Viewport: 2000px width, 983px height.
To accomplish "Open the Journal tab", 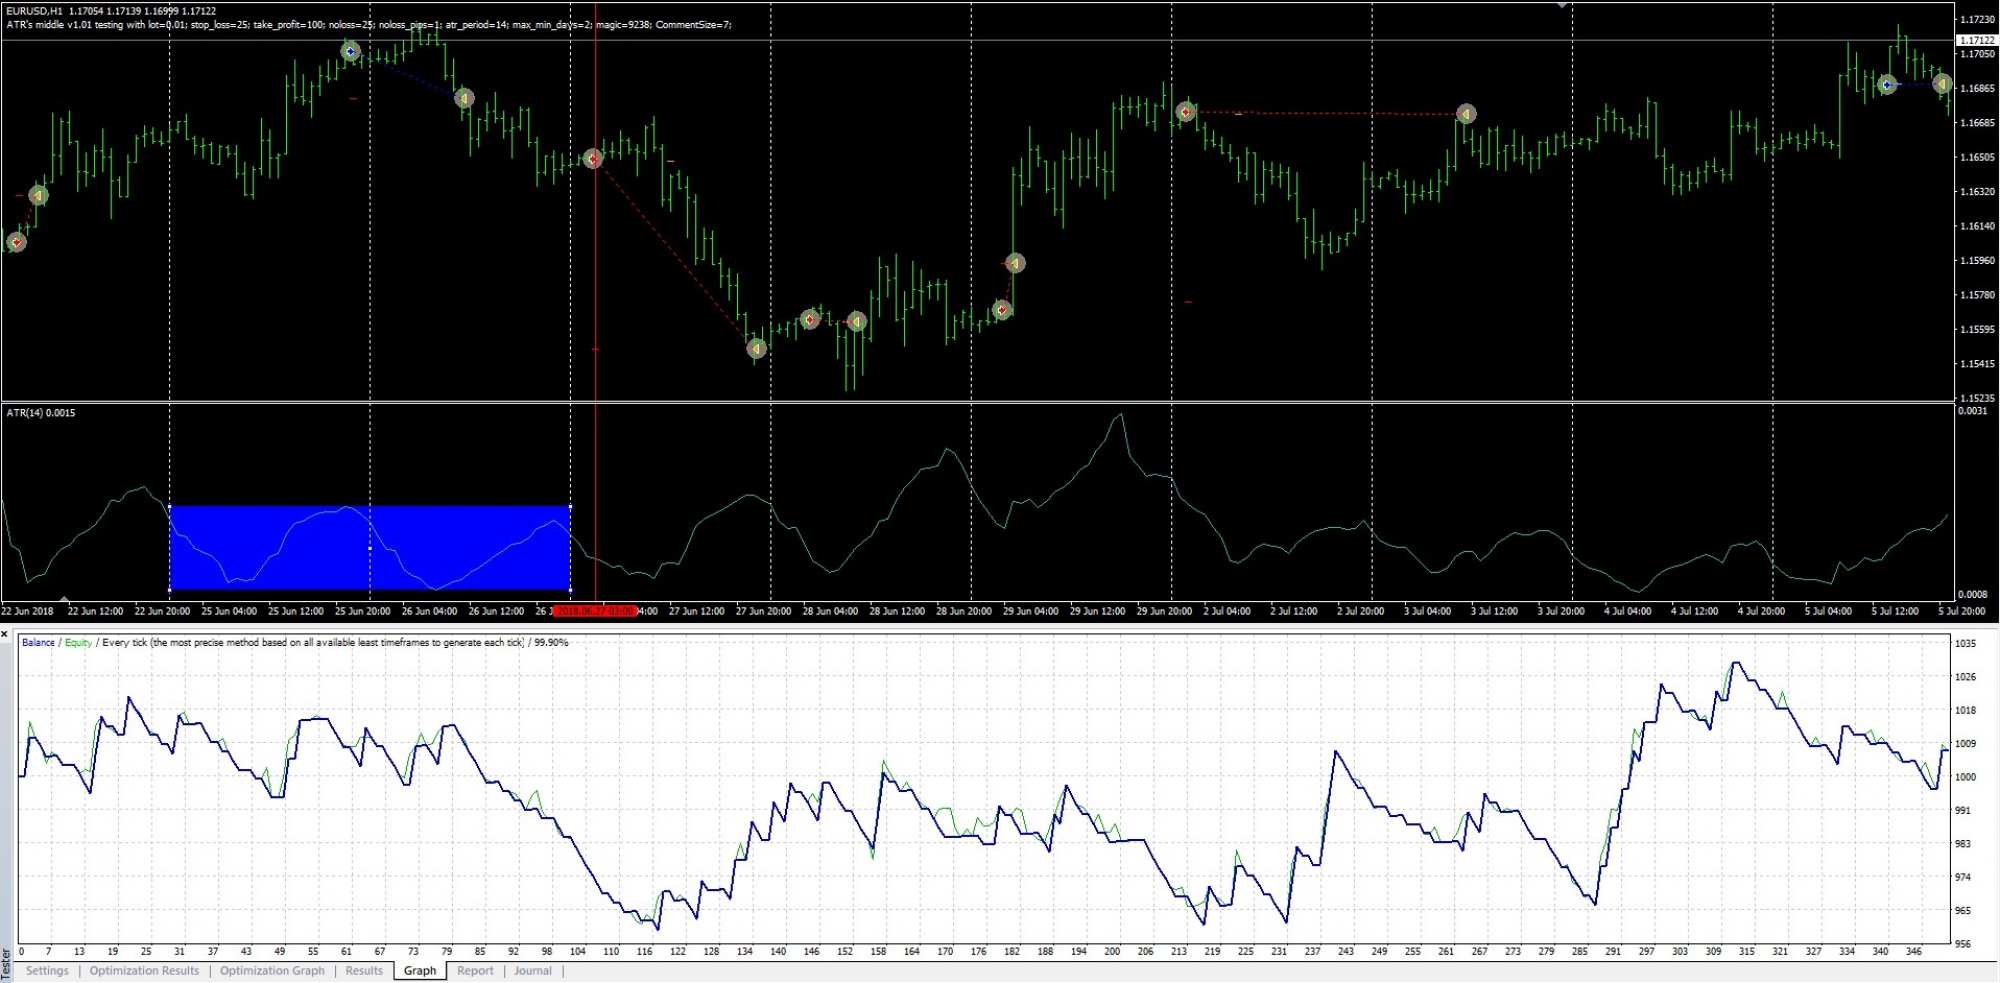I will click(x=533, y=970).
